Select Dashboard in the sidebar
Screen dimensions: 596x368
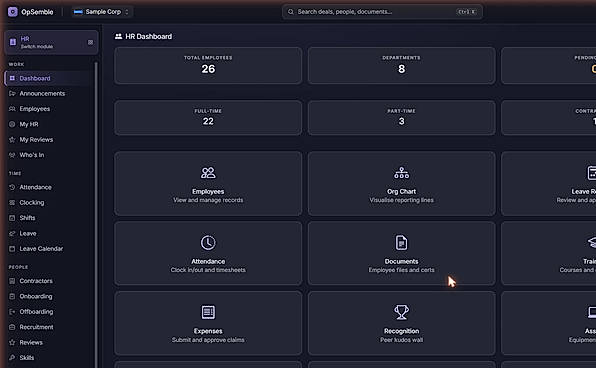[x=49, y=78]
